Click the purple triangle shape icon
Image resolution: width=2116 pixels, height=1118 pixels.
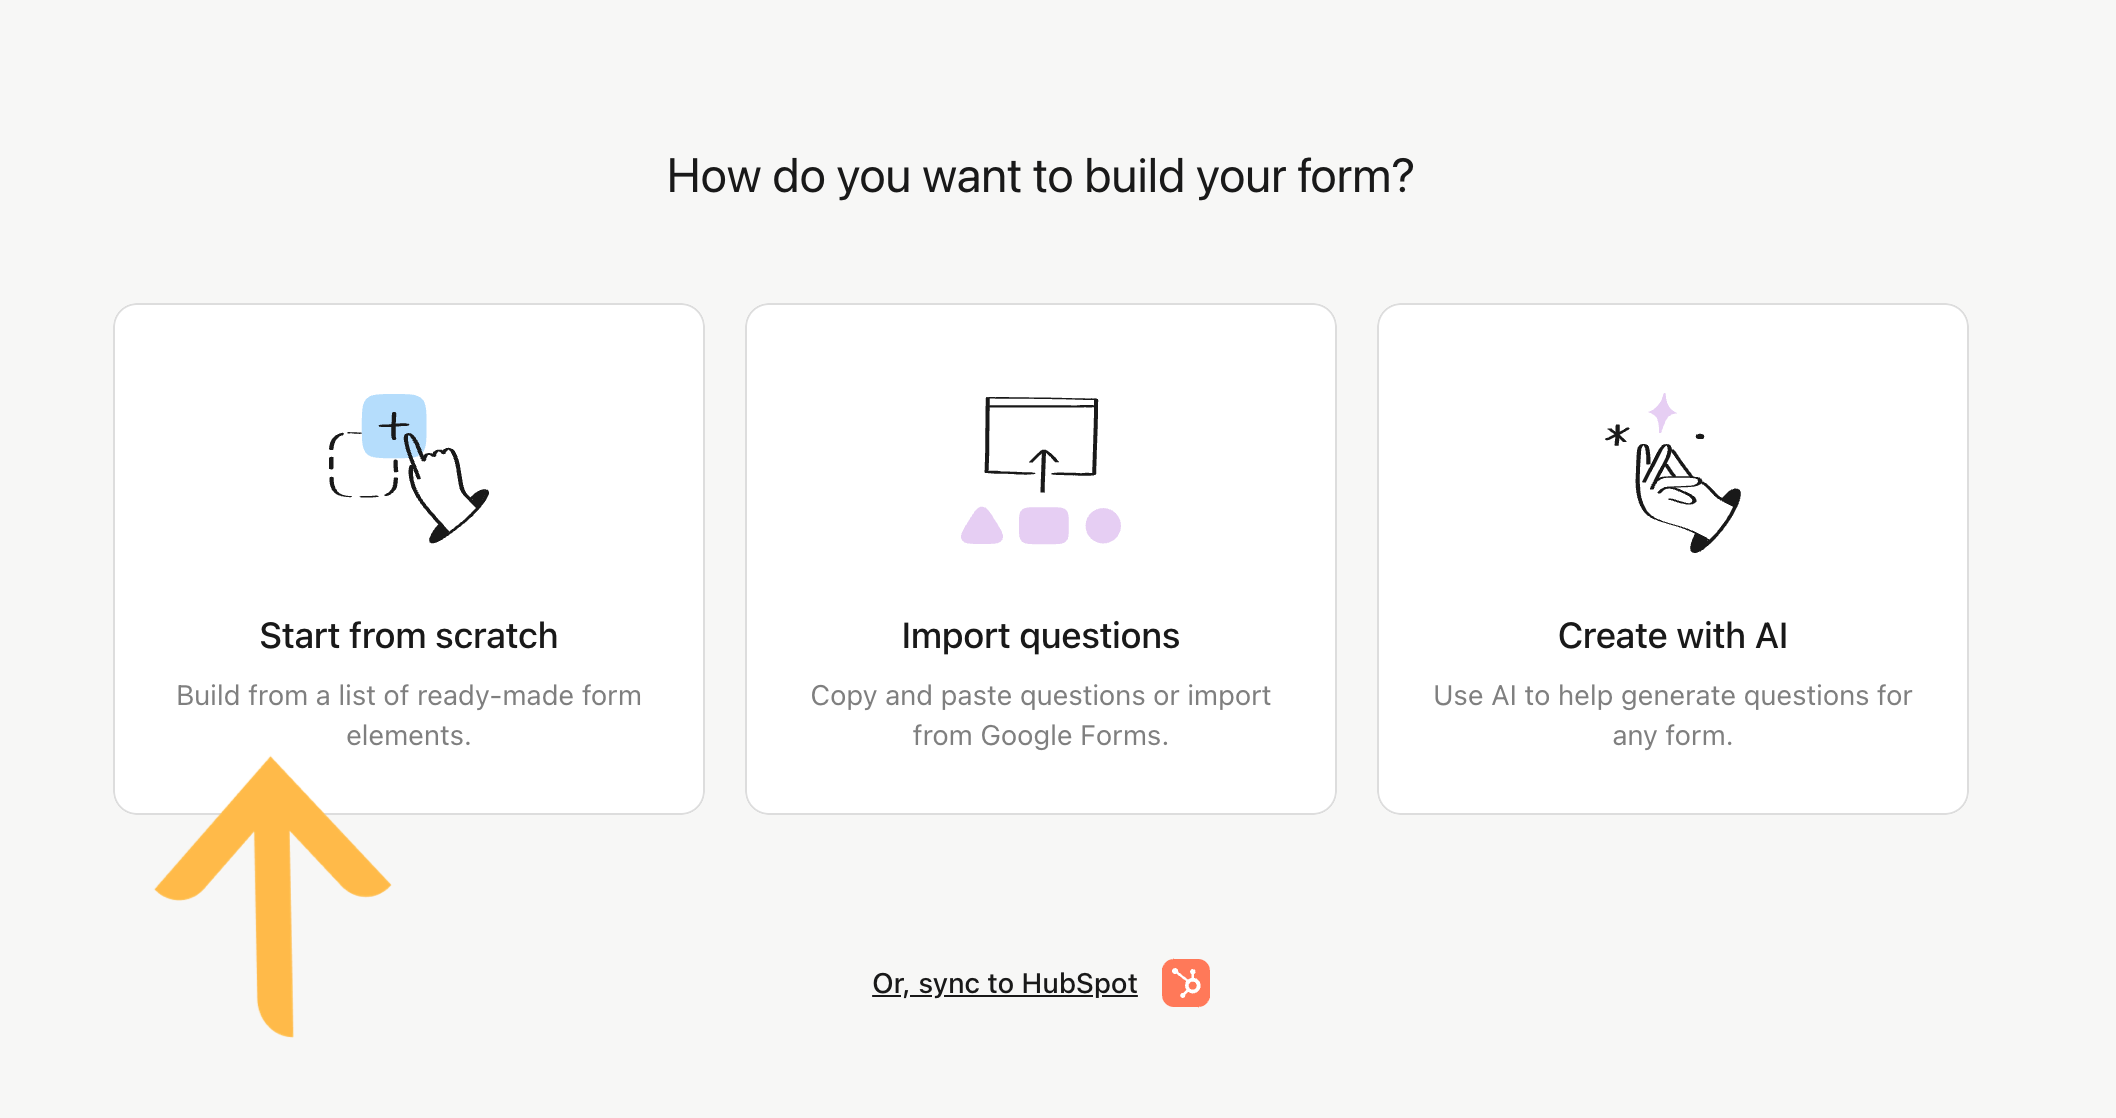982,526
